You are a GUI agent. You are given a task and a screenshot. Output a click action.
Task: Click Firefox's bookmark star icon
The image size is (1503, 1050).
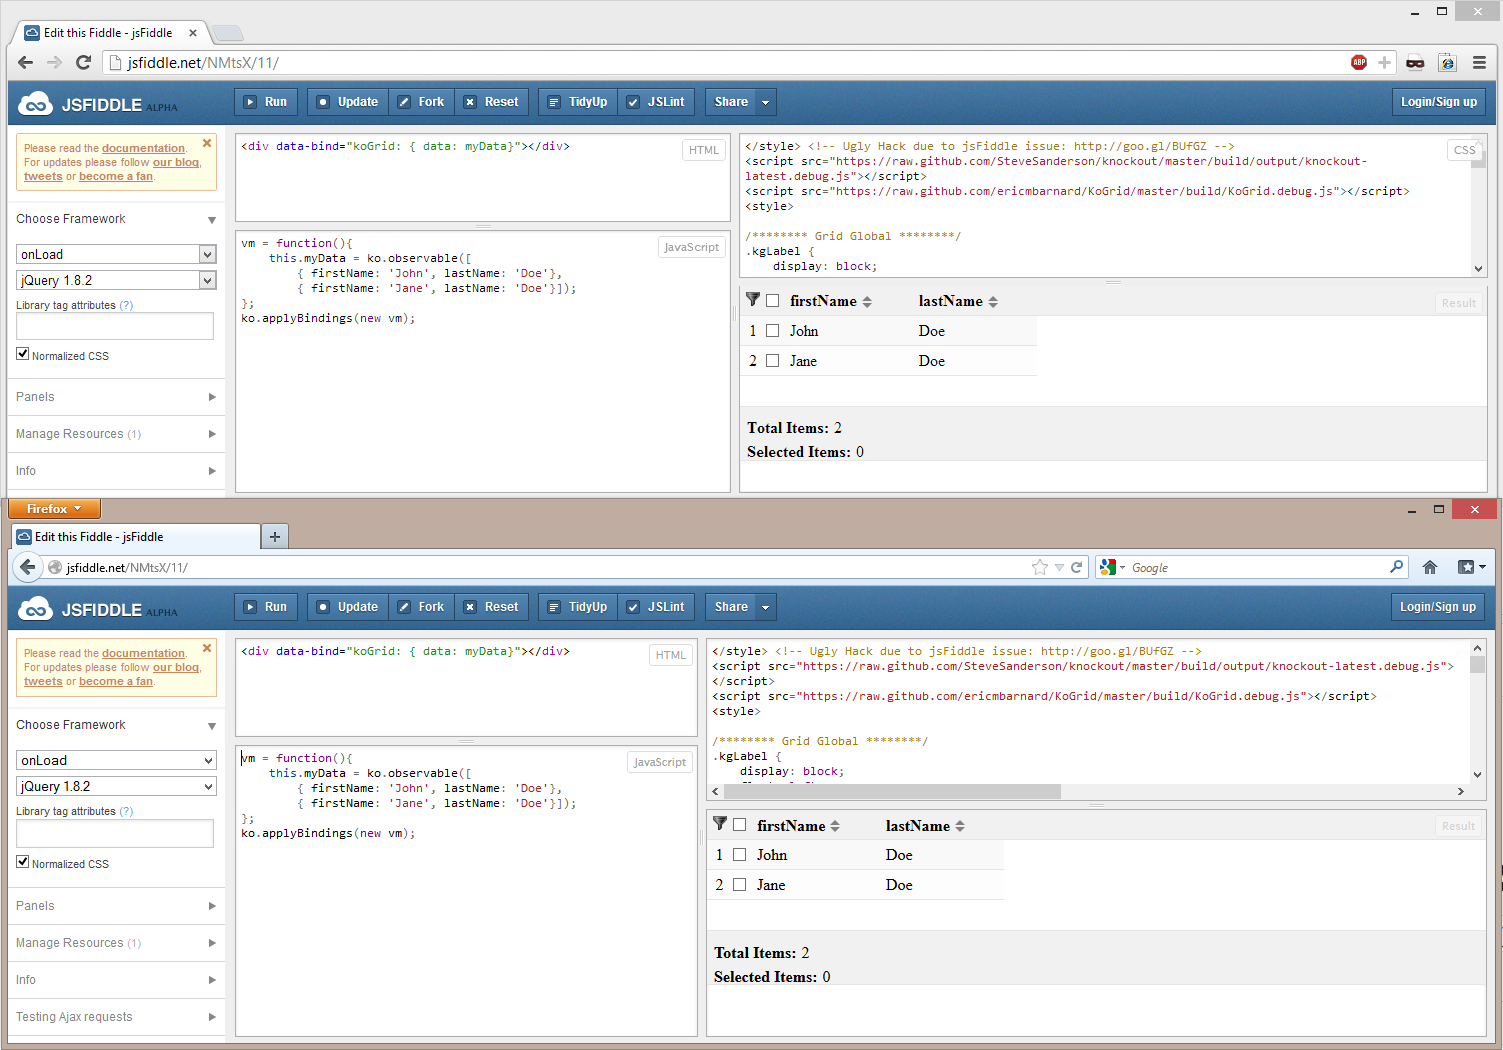point(1040,567)
